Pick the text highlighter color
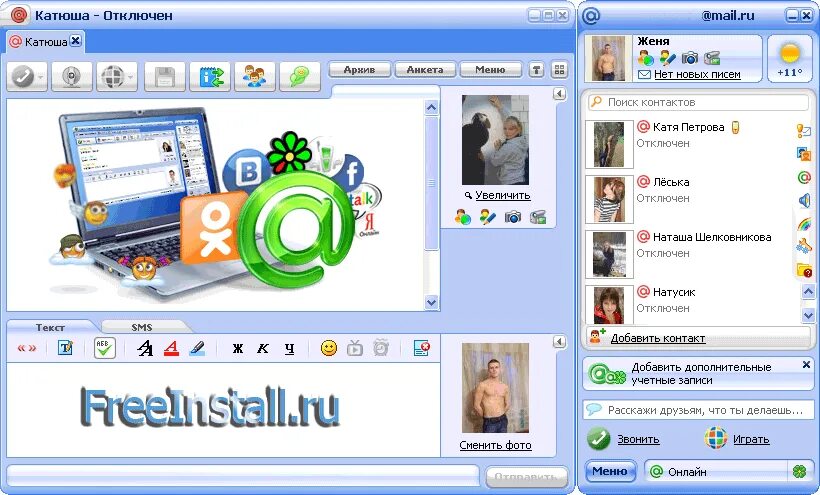820x495 pixels. tap(197, 348)
